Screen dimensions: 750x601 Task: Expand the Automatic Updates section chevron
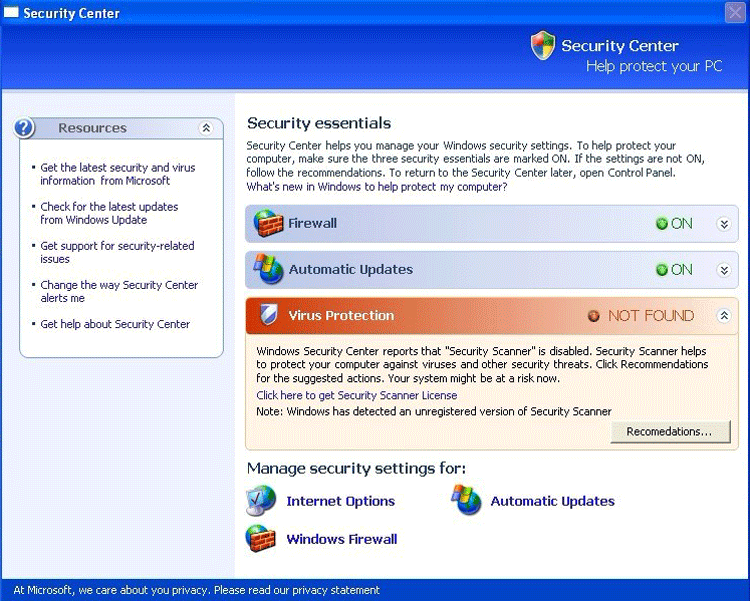click(724, 270)
